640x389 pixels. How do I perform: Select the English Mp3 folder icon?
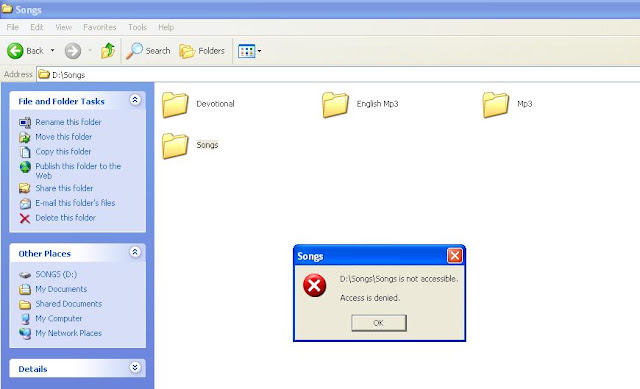pos(336,105)
